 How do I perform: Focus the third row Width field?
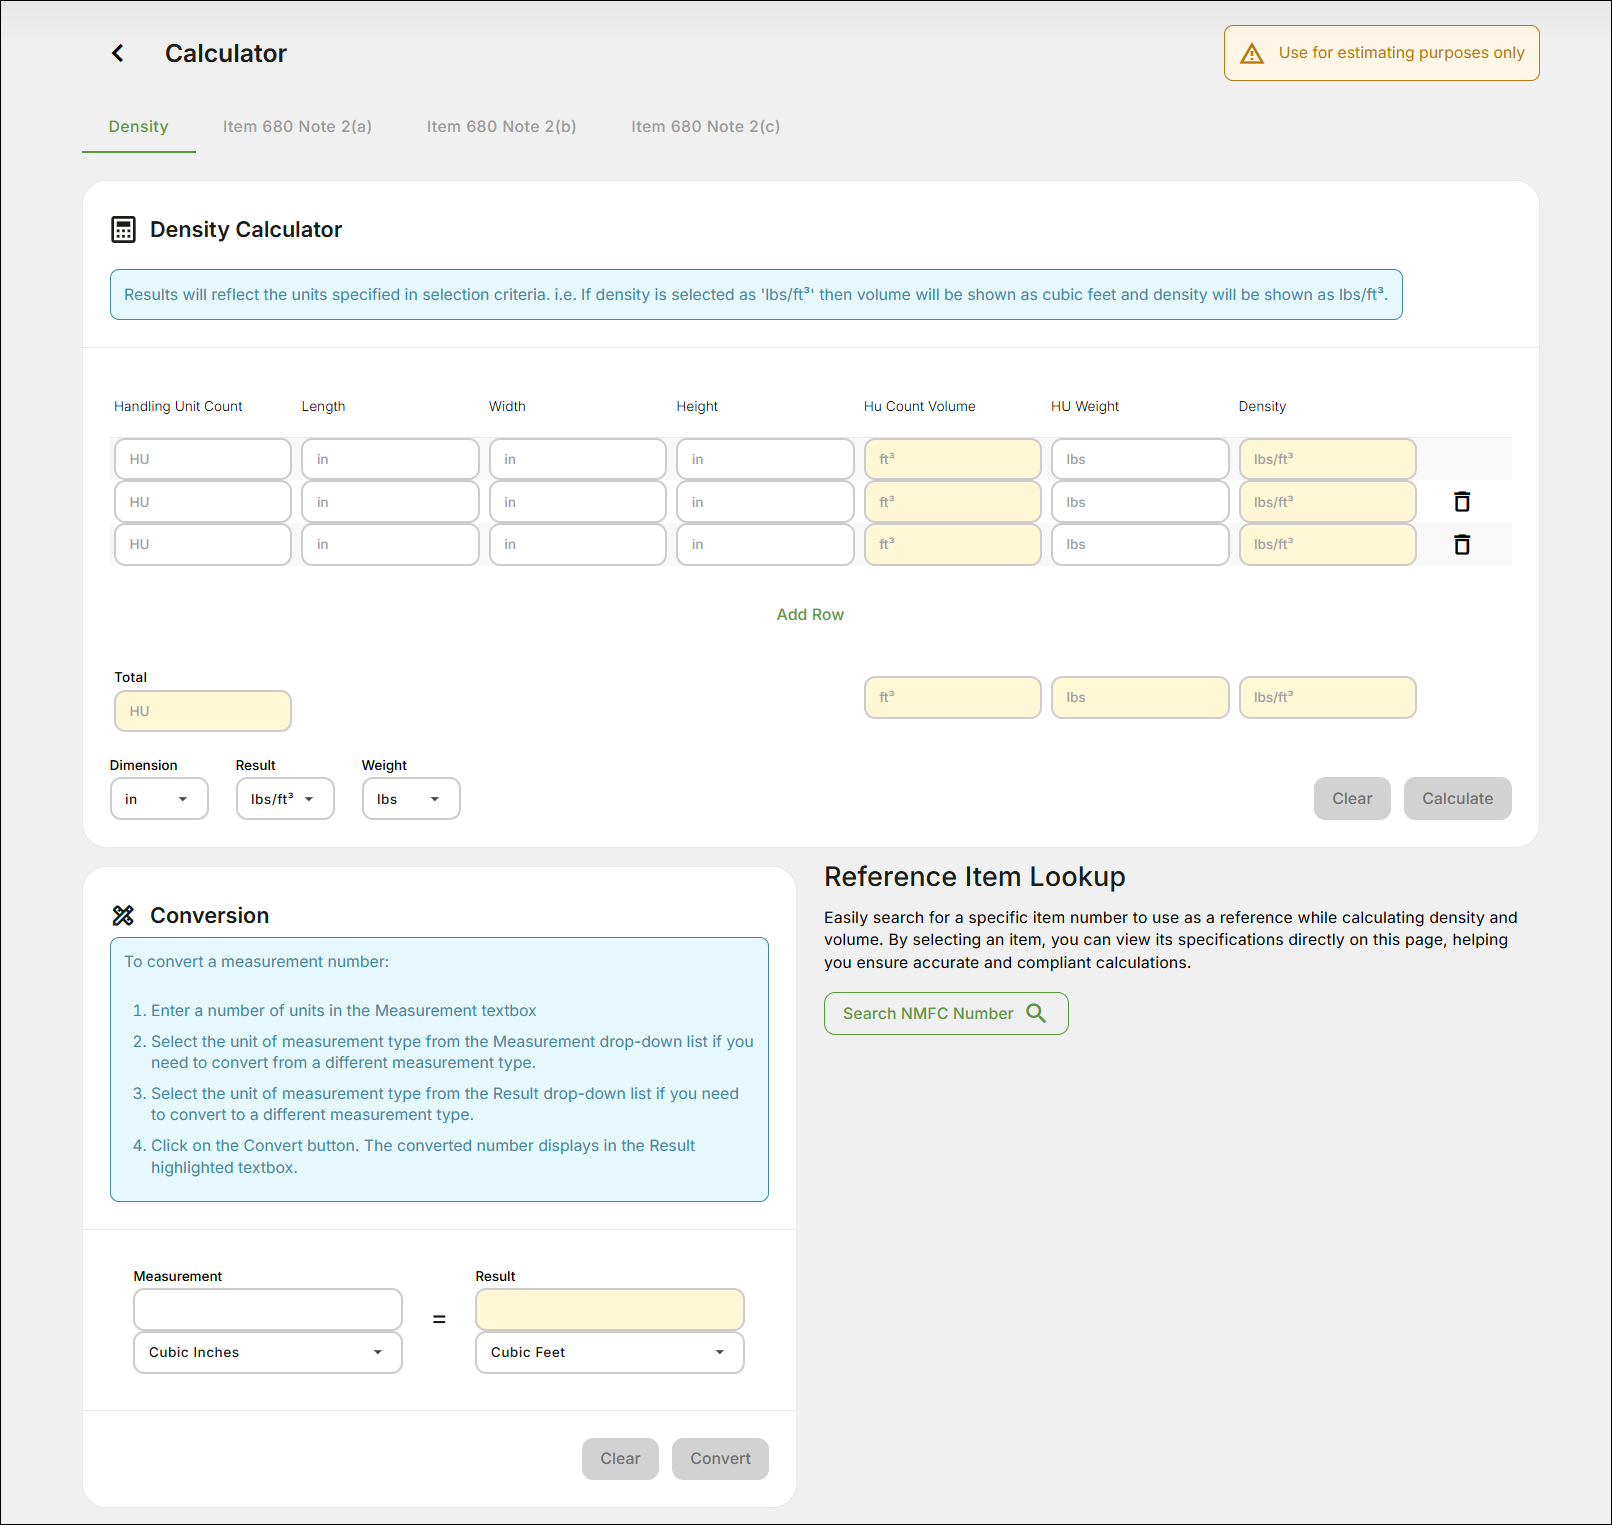(578, 545)
